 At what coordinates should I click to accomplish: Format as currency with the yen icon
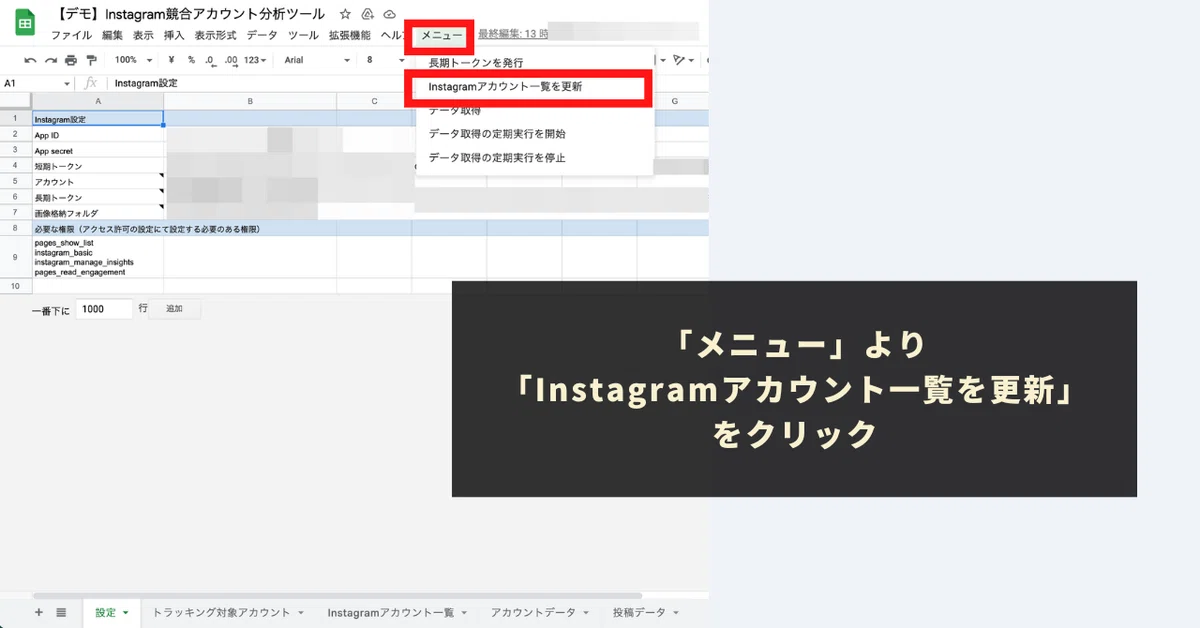(172, 60)
